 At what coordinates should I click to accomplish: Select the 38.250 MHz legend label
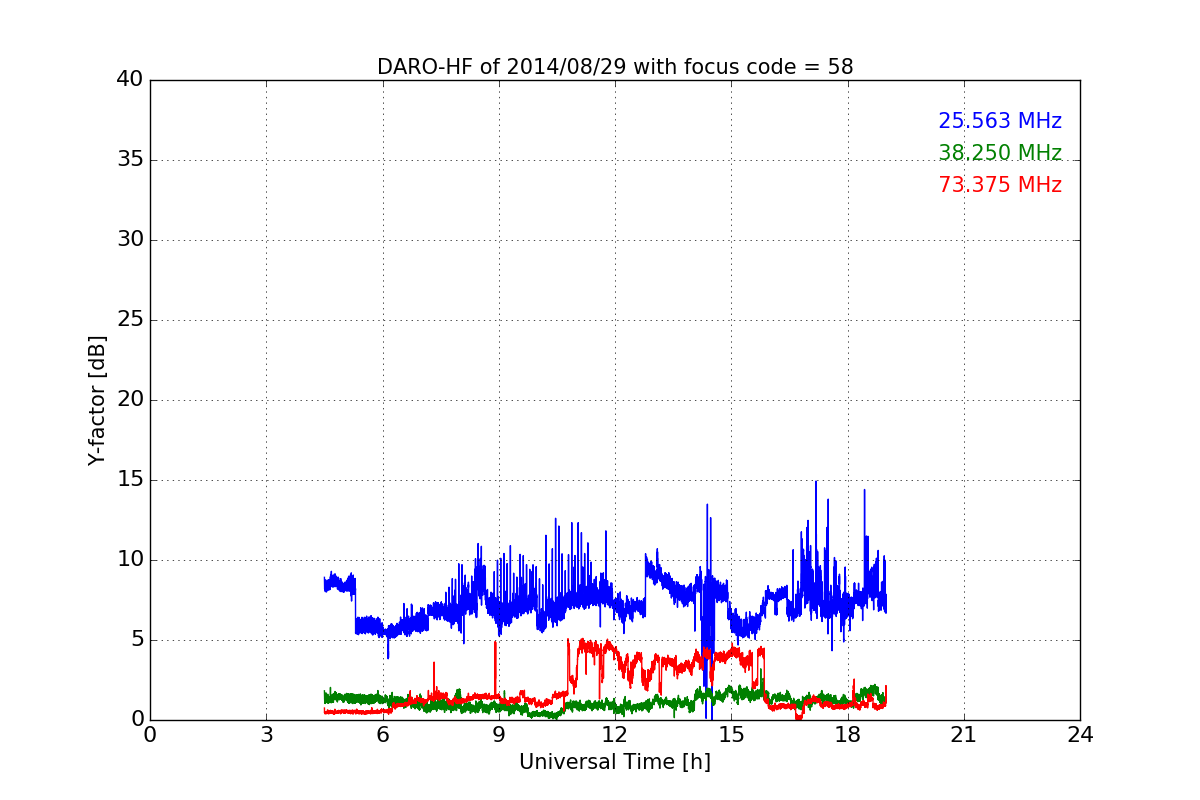tap(1000, 153)
